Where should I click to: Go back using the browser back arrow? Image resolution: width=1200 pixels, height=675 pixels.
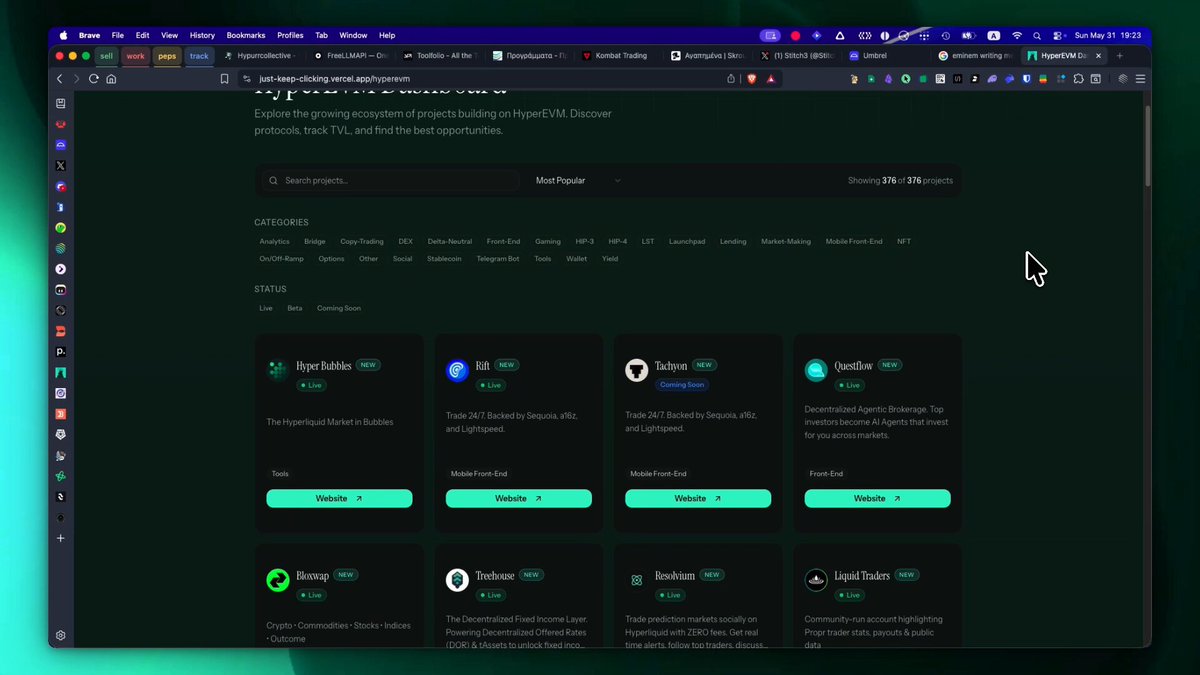pos(59,79)
